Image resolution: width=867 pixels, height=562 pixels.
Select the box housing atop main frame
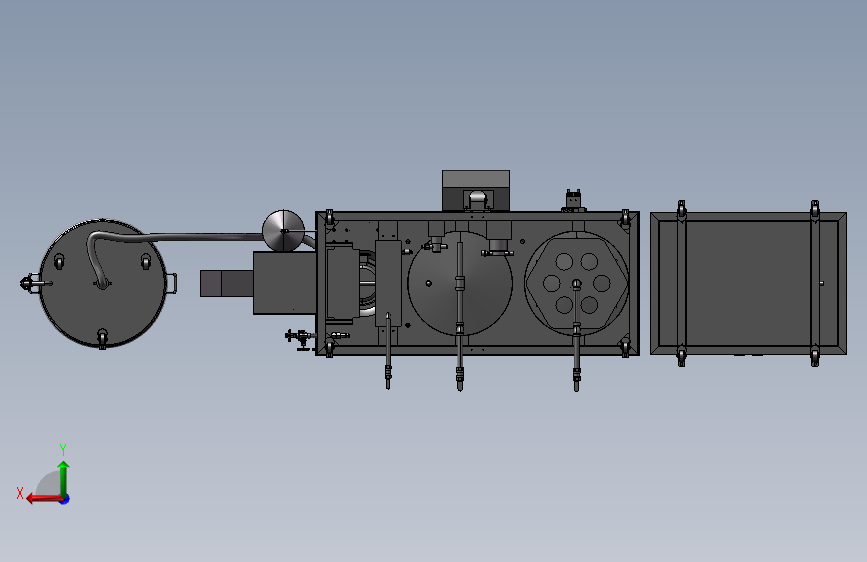476,191
